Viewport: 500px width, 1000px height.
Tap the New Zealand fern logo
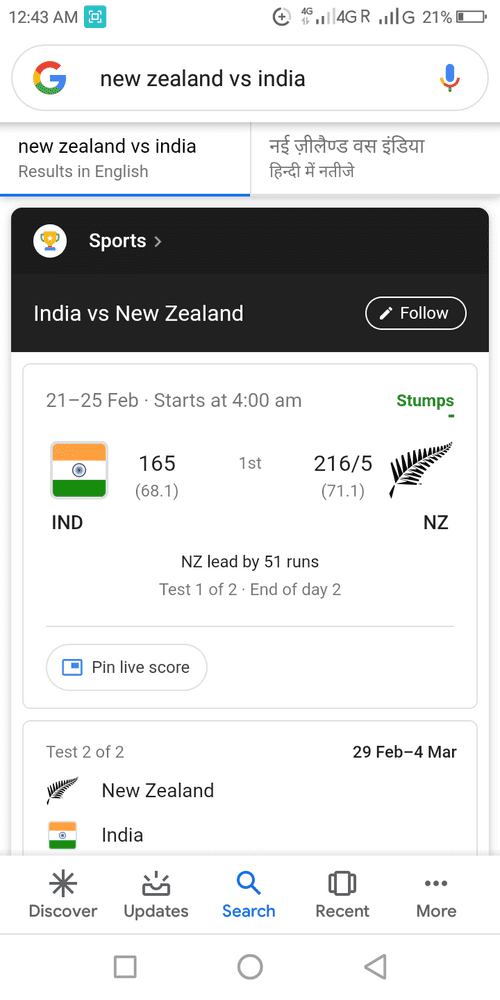point(421,469)
